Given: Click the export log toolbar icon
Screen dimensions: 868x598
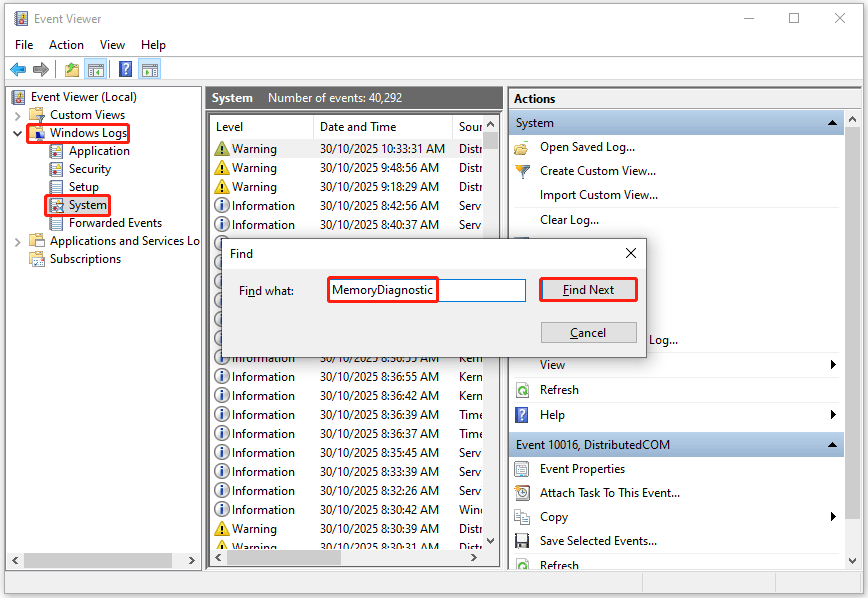Looking at the screenshot, I should (70, 69).
